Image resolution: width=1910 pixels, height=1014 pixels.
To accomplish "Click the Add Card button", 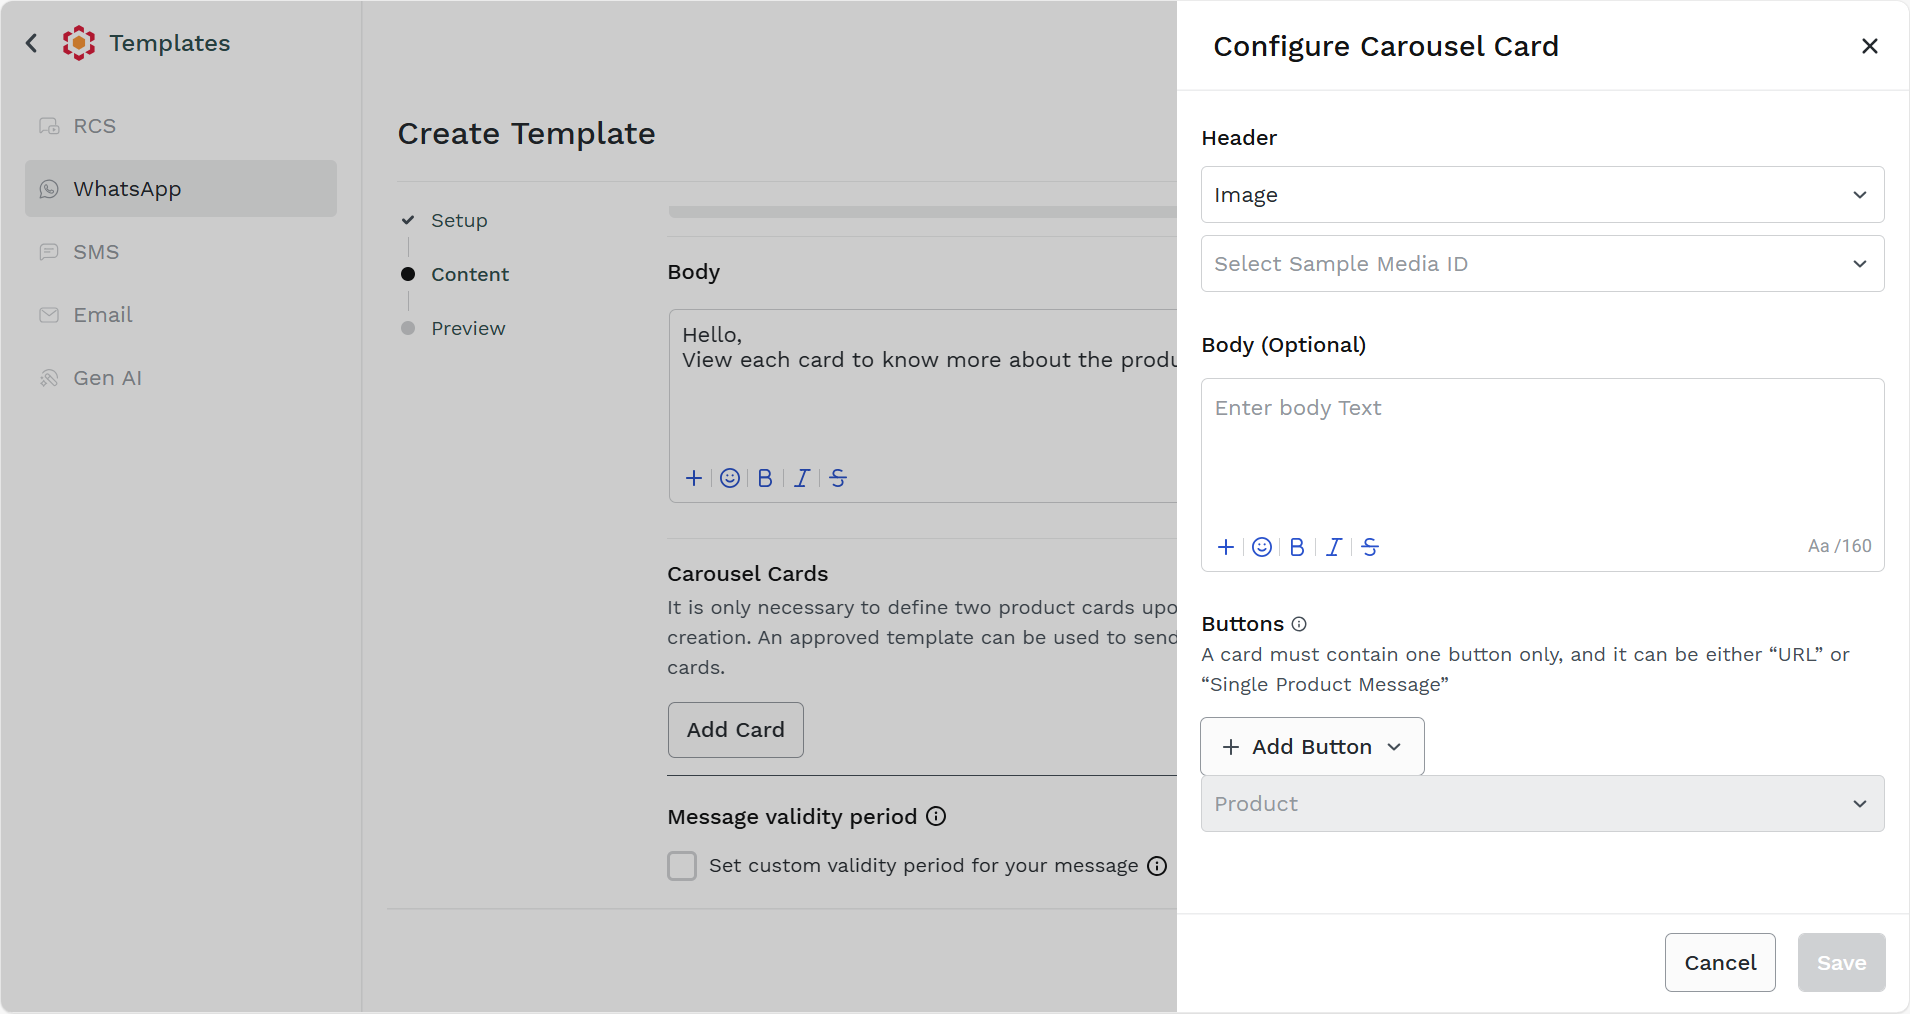I will pos(735,730).
